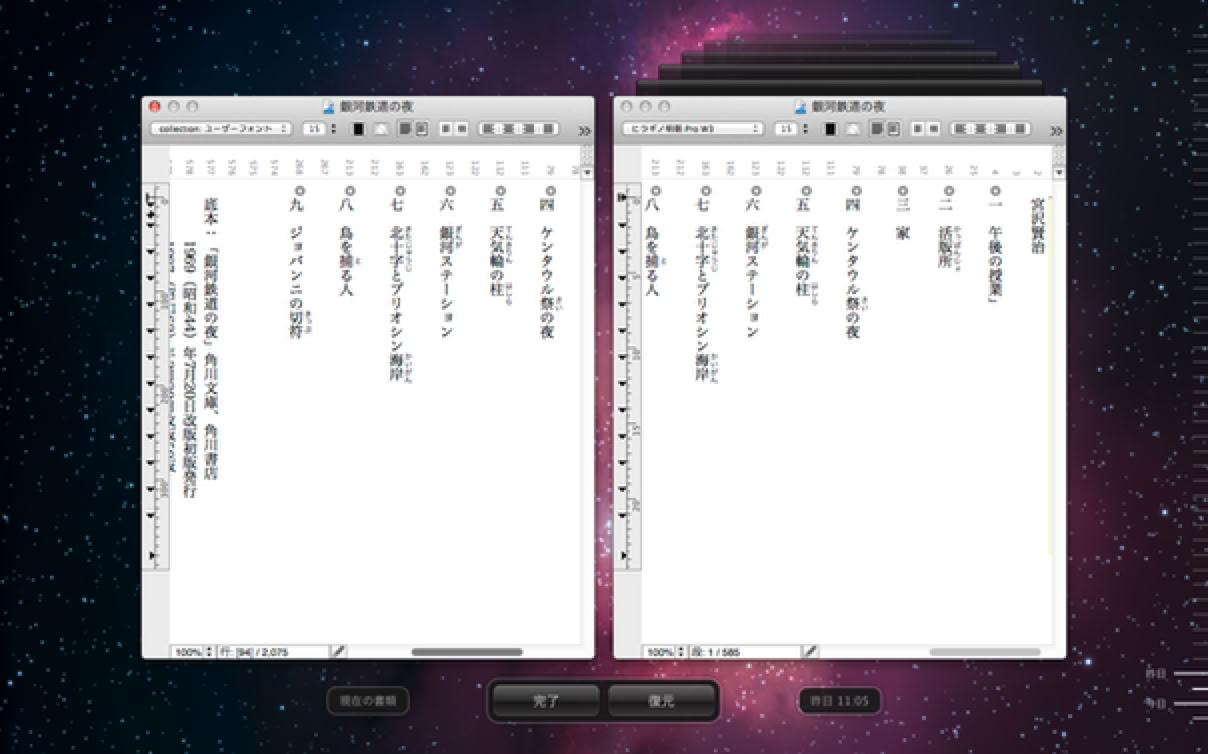Screen dimensions: 1208x754
Task: Click the first alignment icon in left toolbar group
Action: coord(489,129)
